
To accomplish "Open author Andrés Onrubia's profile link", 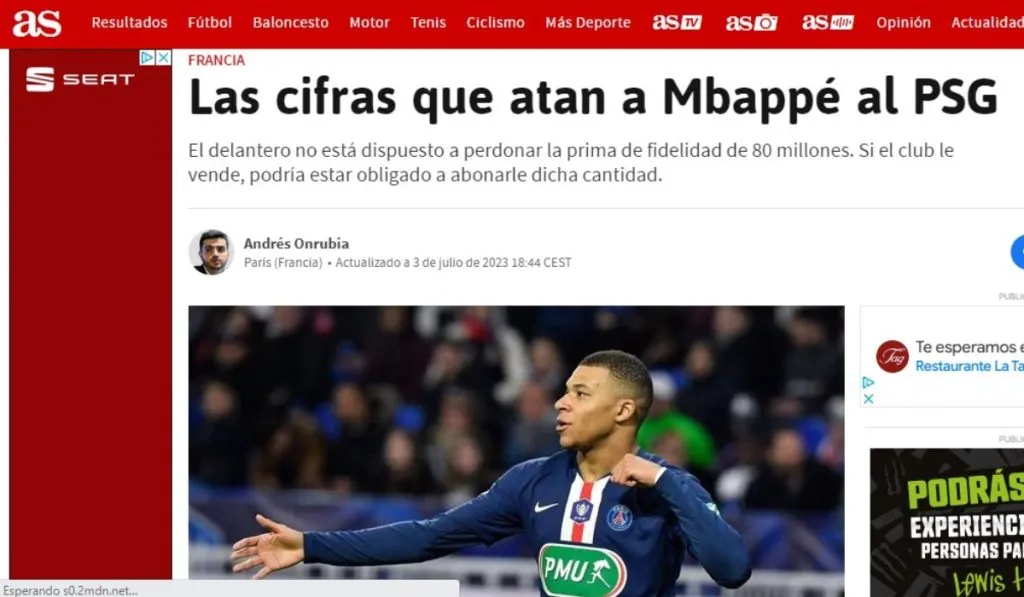I will pyautogui.click(x=296, y=244).
